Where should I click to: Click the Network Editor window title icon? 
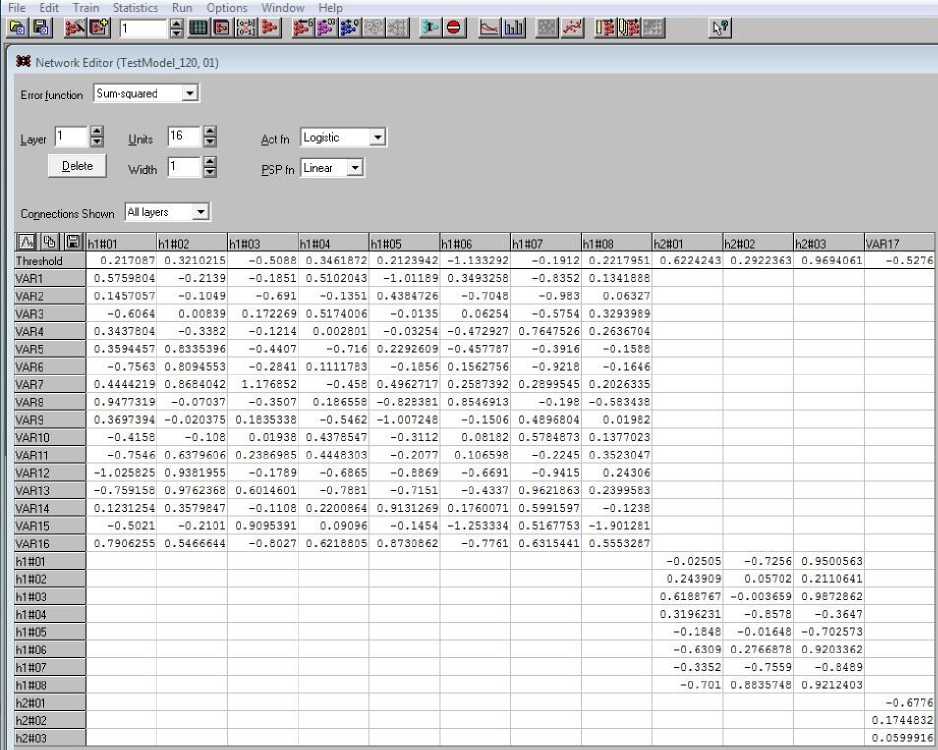click(x=23, y=62)
